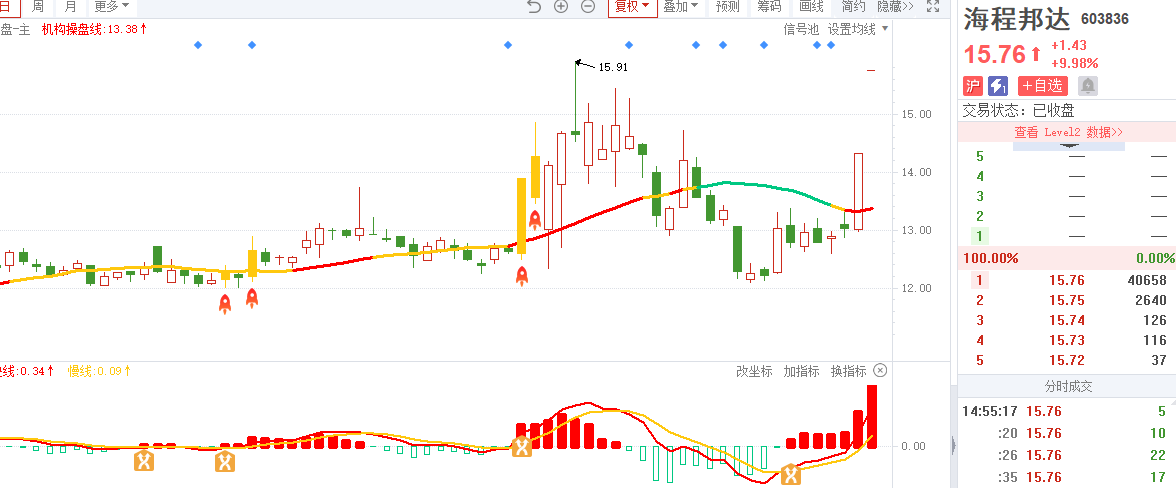Open the 分时成交 tick trades header

(x=1067, y=387)
